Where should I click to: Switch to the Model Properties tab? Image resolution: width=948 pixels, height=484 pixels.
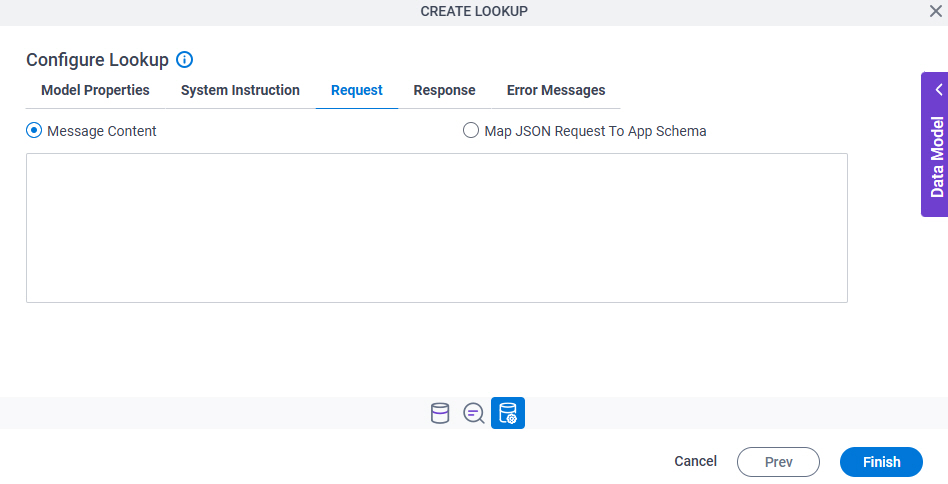click(x=95, y=90)
